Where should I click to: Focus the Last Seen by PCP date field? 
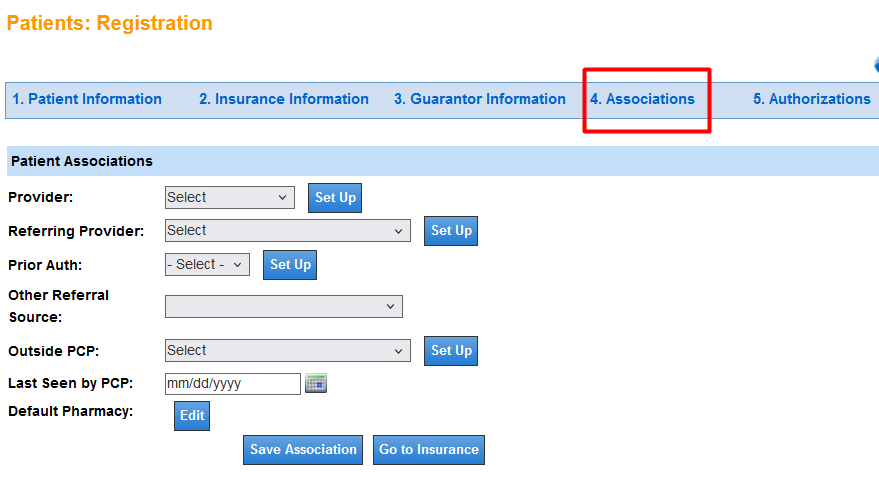[x=232, y=384]
